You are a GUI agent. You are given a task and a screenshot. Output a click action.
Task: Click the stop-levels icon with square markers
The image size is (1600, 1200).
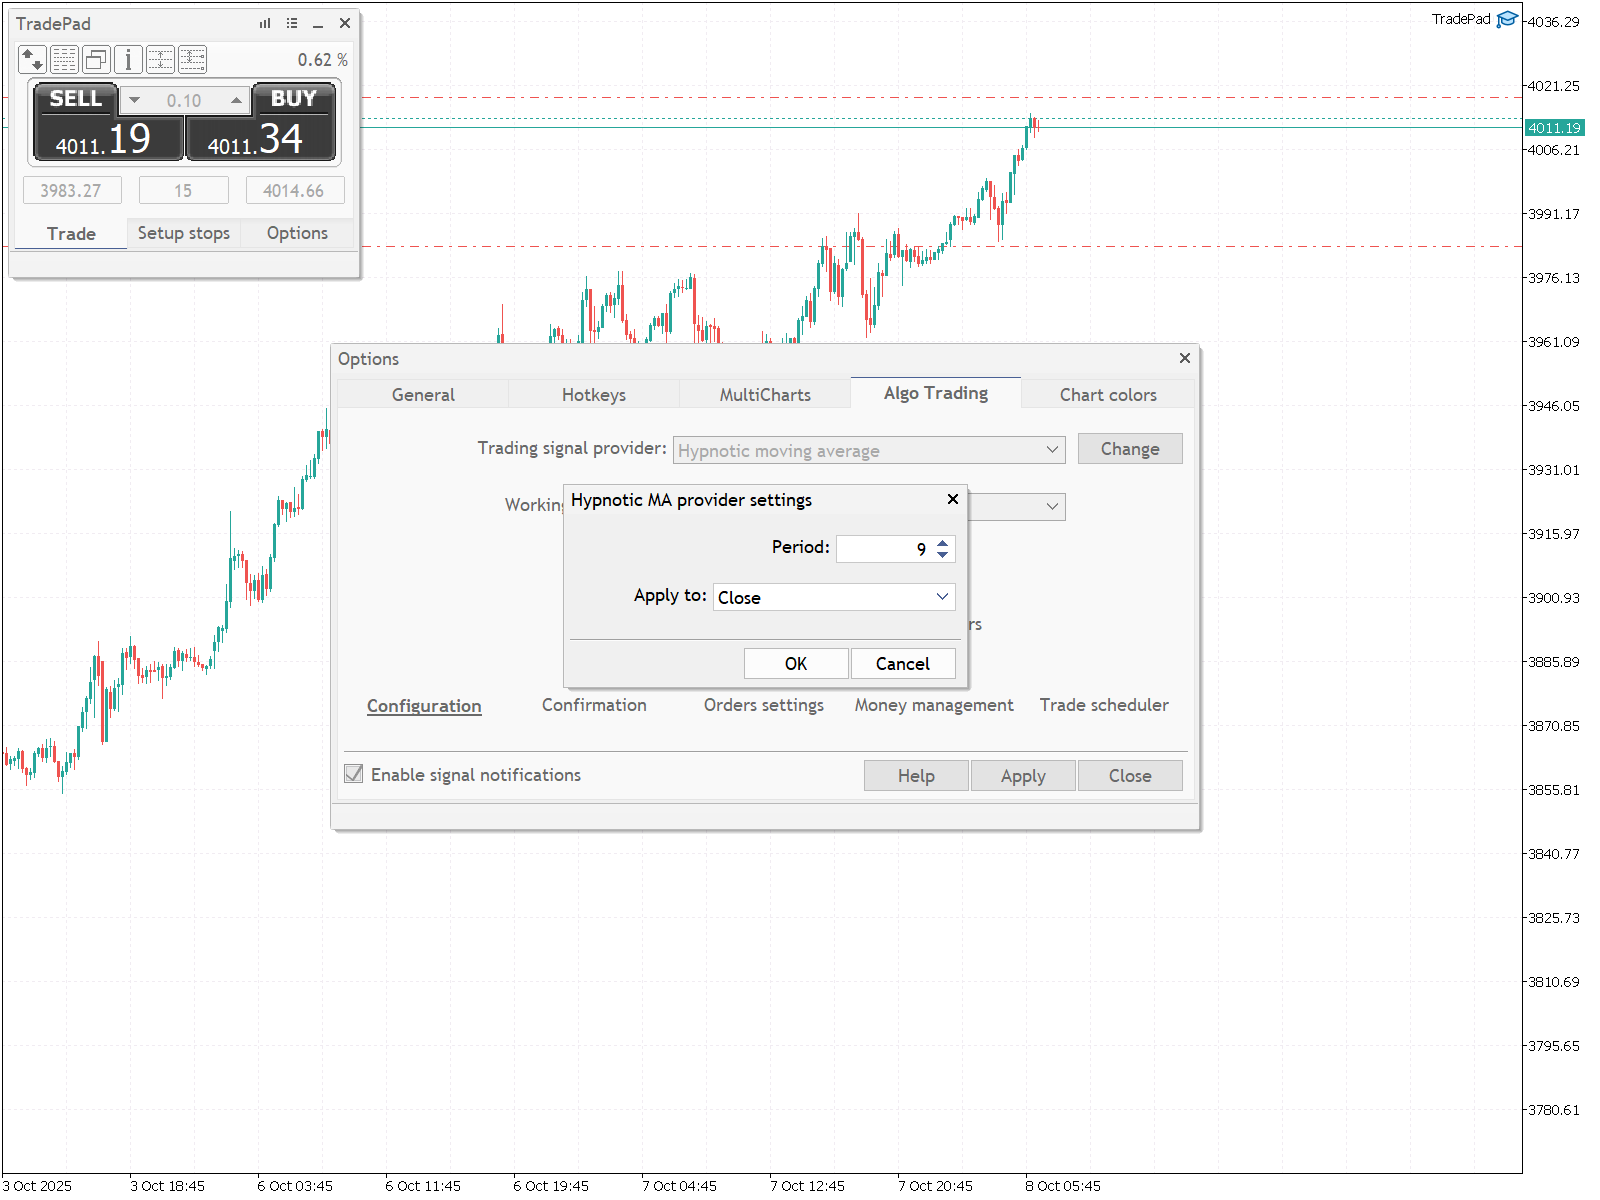point(192,60)
